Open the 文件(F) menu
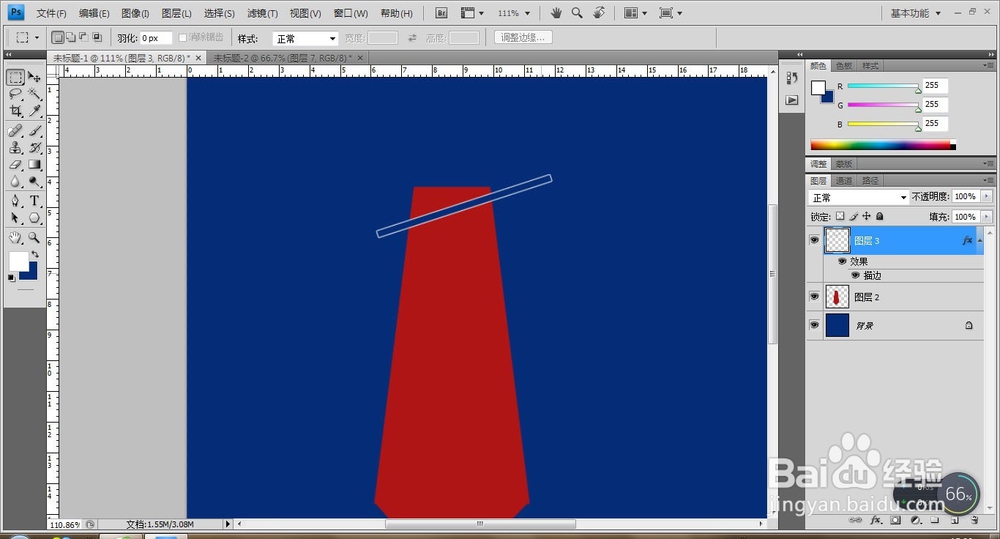 (x=51, y=13)
